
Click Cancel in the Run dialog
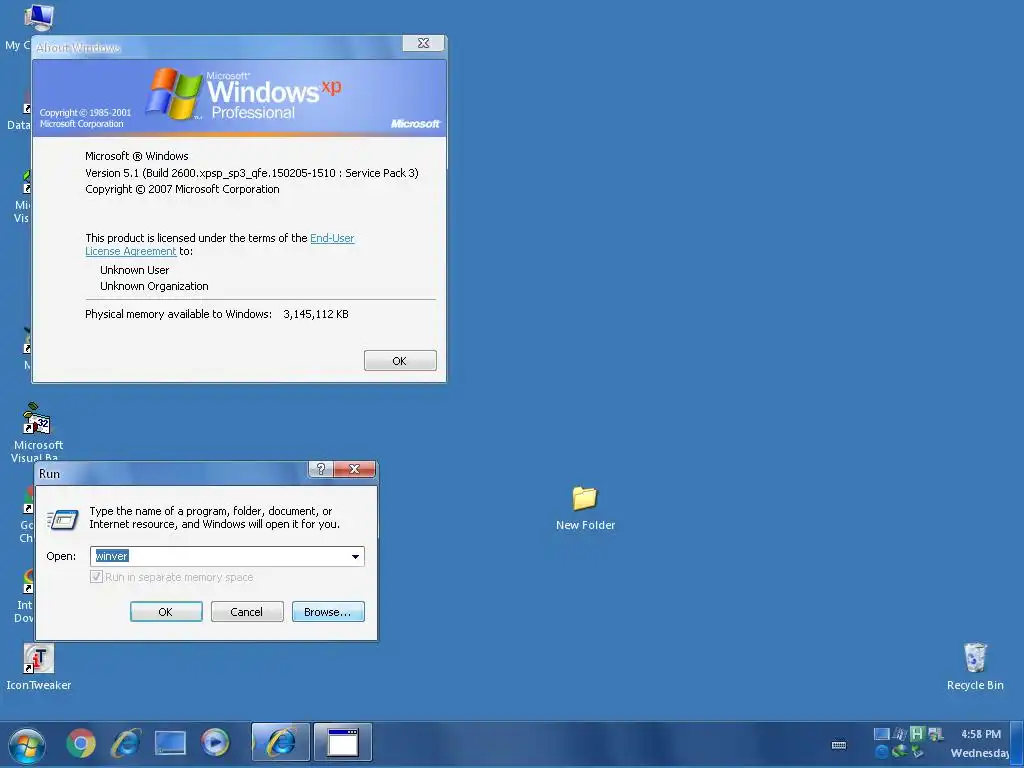247,612
